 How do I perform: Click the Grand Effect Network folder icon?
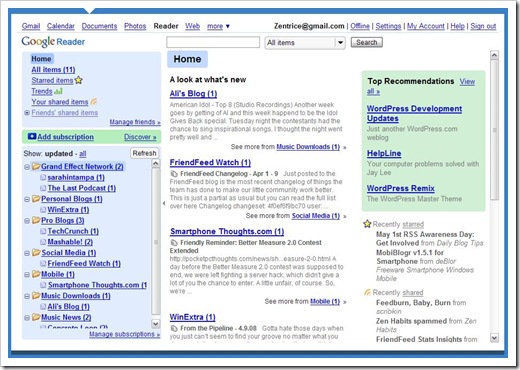point(36,166)
